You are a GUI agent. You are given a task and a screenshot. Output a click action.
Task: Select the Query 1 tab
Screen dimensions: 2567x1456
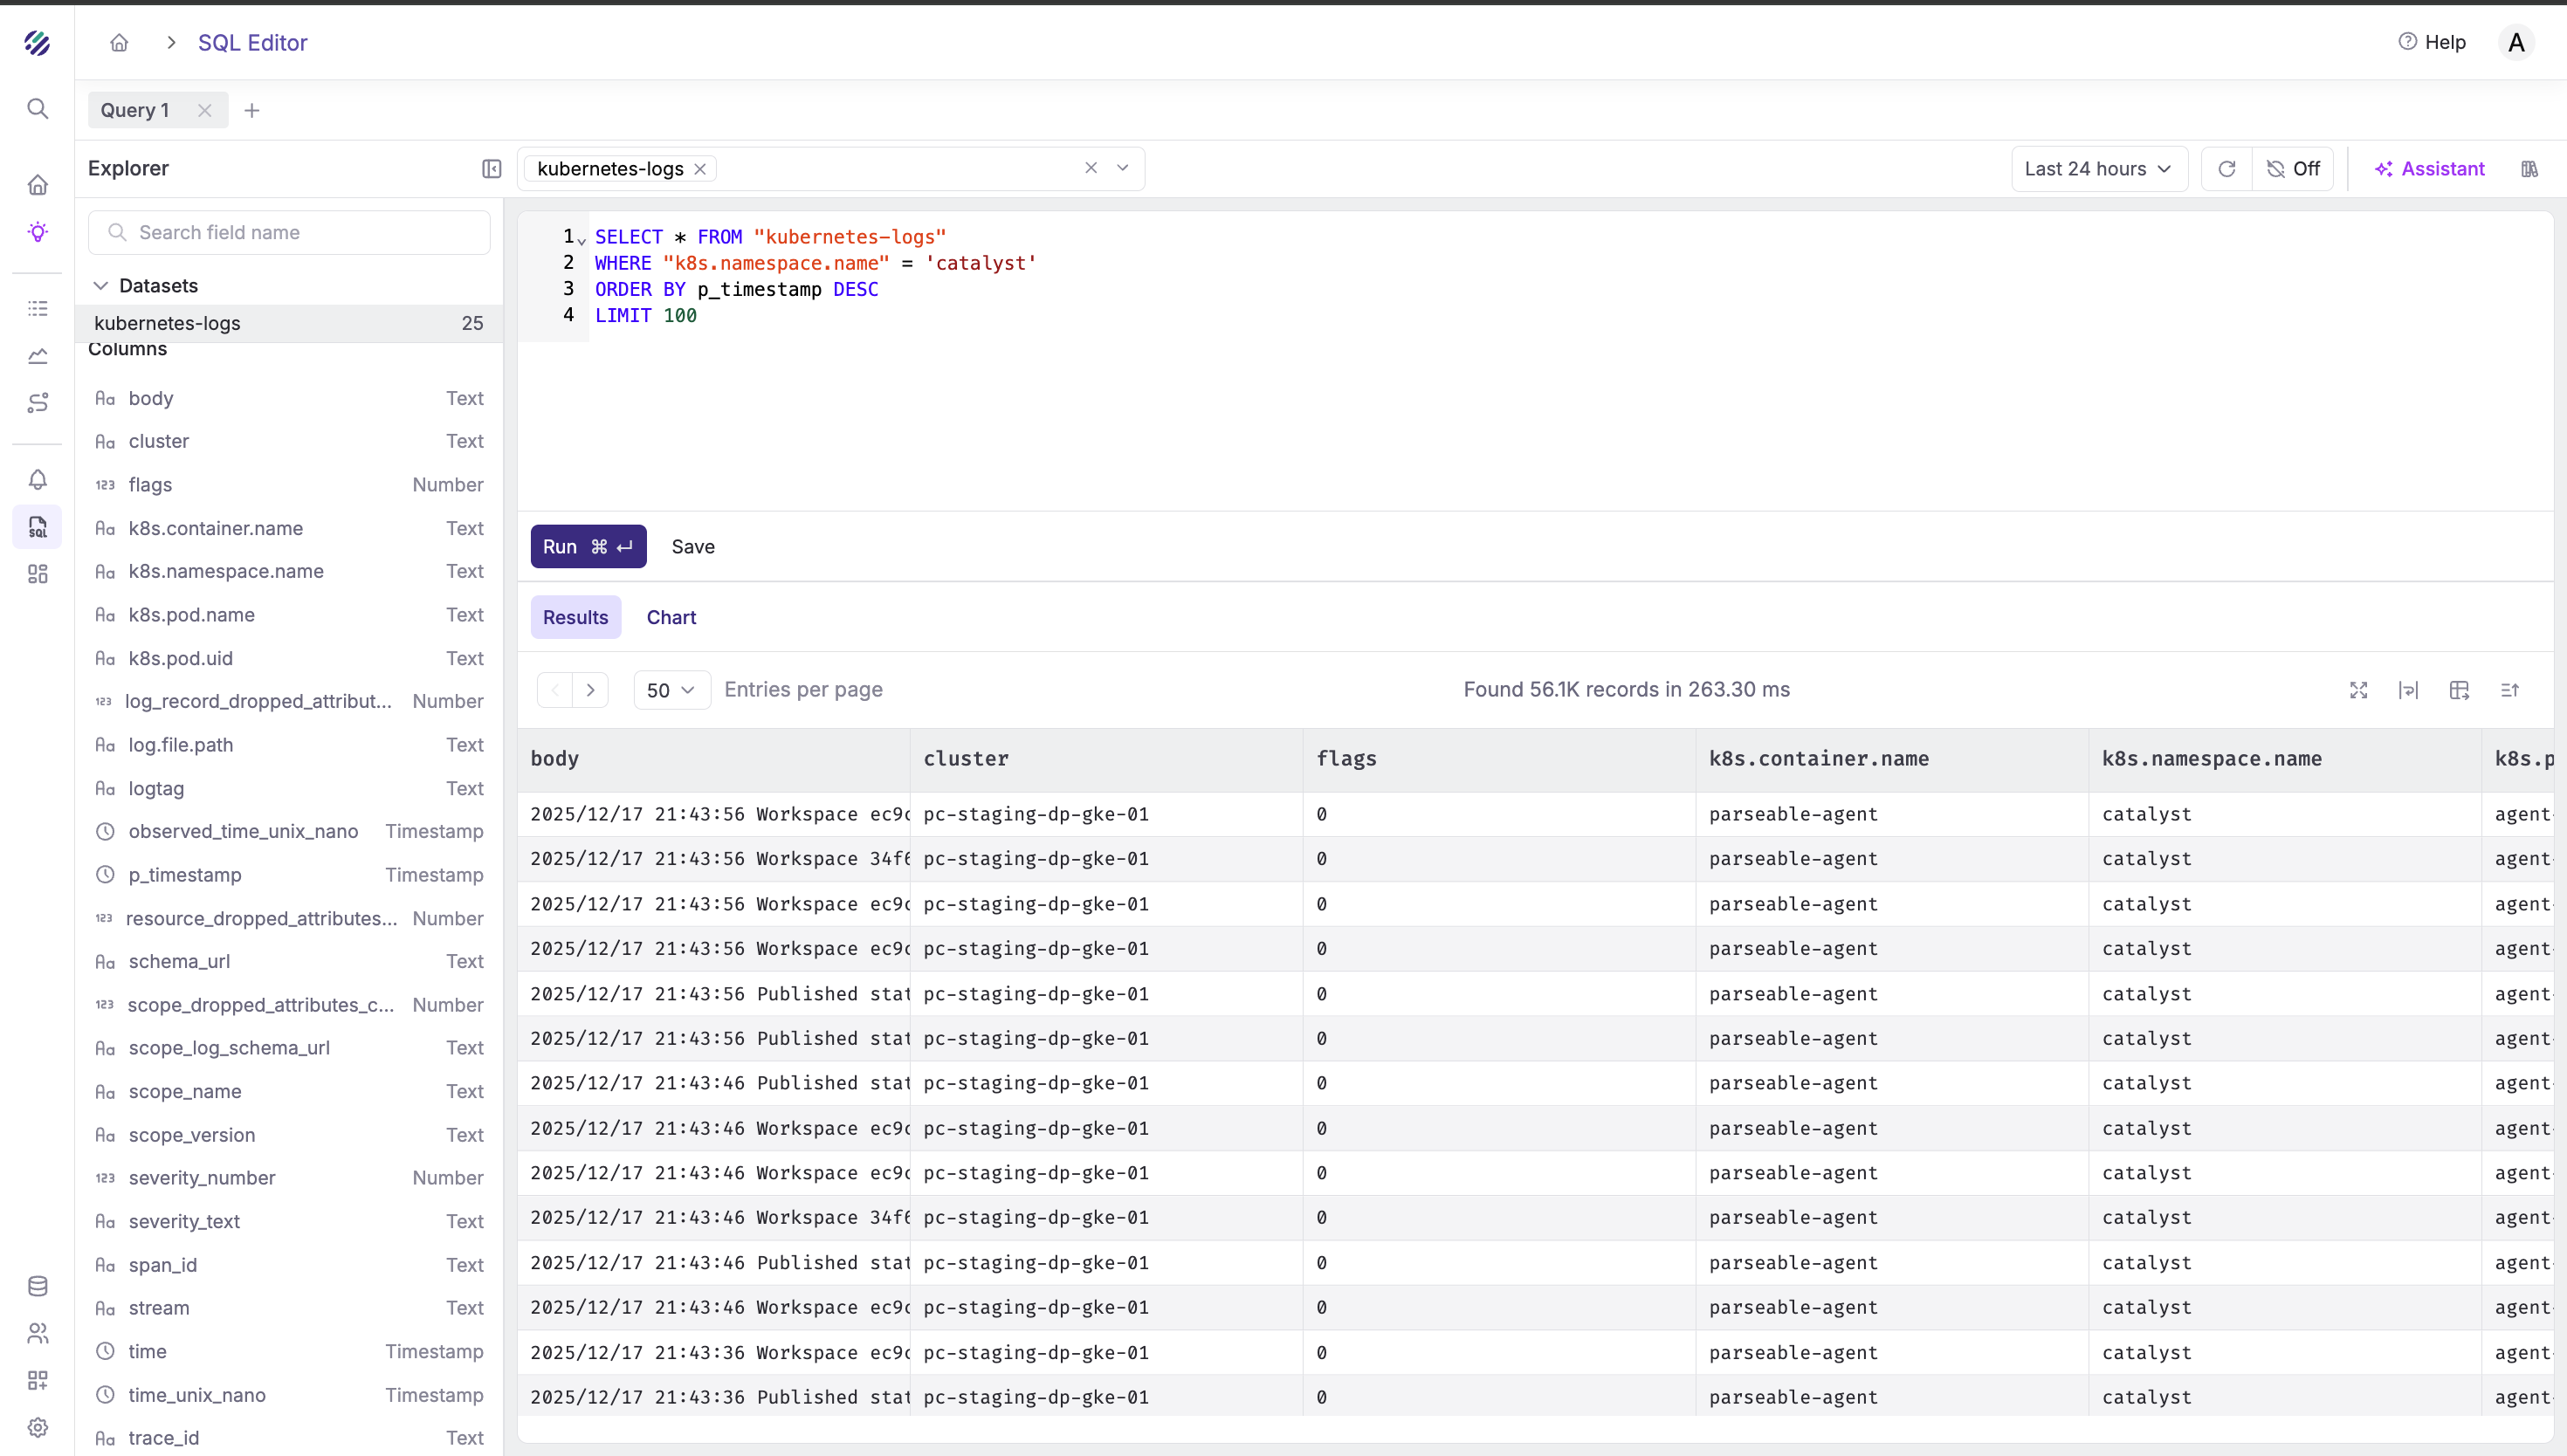point(135,110)
